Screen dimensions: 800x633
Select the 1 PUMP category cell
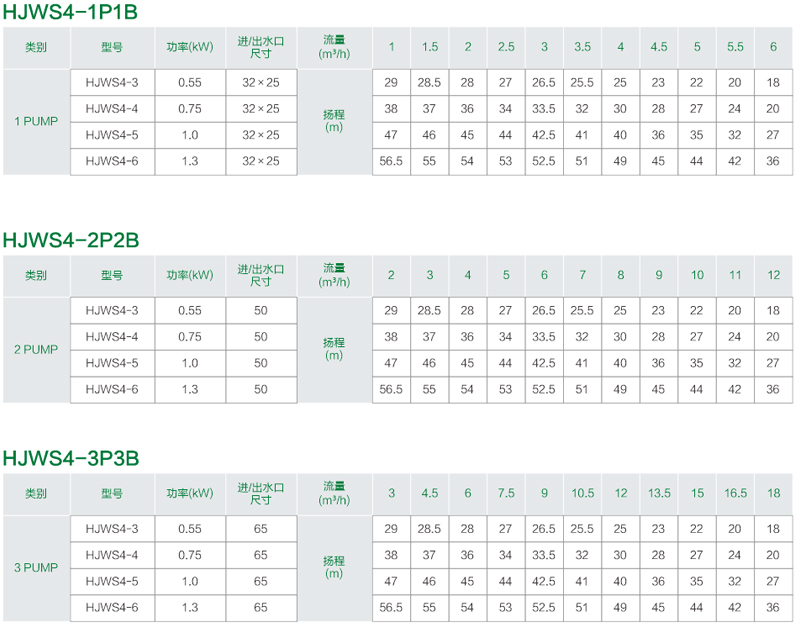coord(36,121)
